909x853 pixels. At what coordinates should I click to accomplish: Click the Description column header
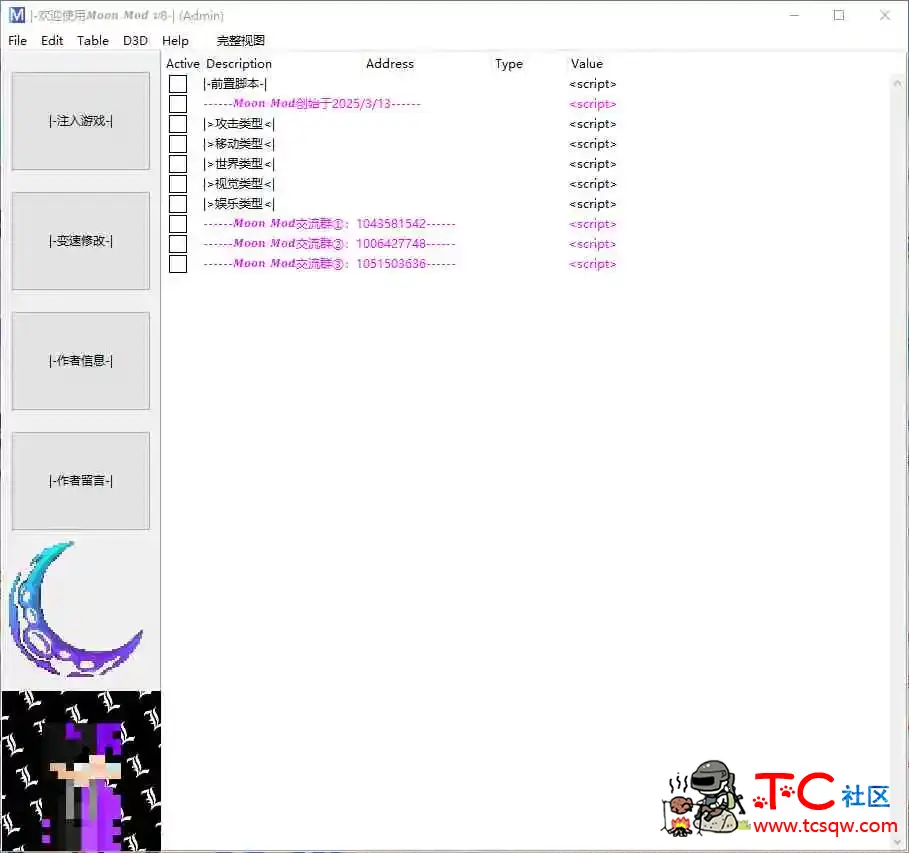pos(239,64)
